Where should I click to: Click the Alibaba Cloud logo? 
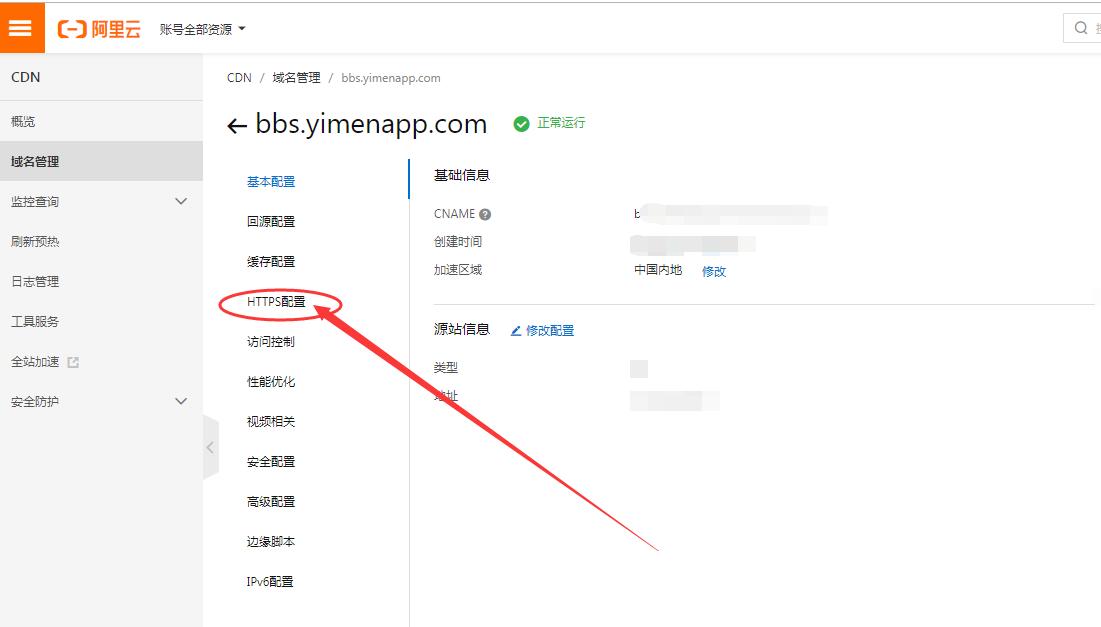[x=99, y=29]
